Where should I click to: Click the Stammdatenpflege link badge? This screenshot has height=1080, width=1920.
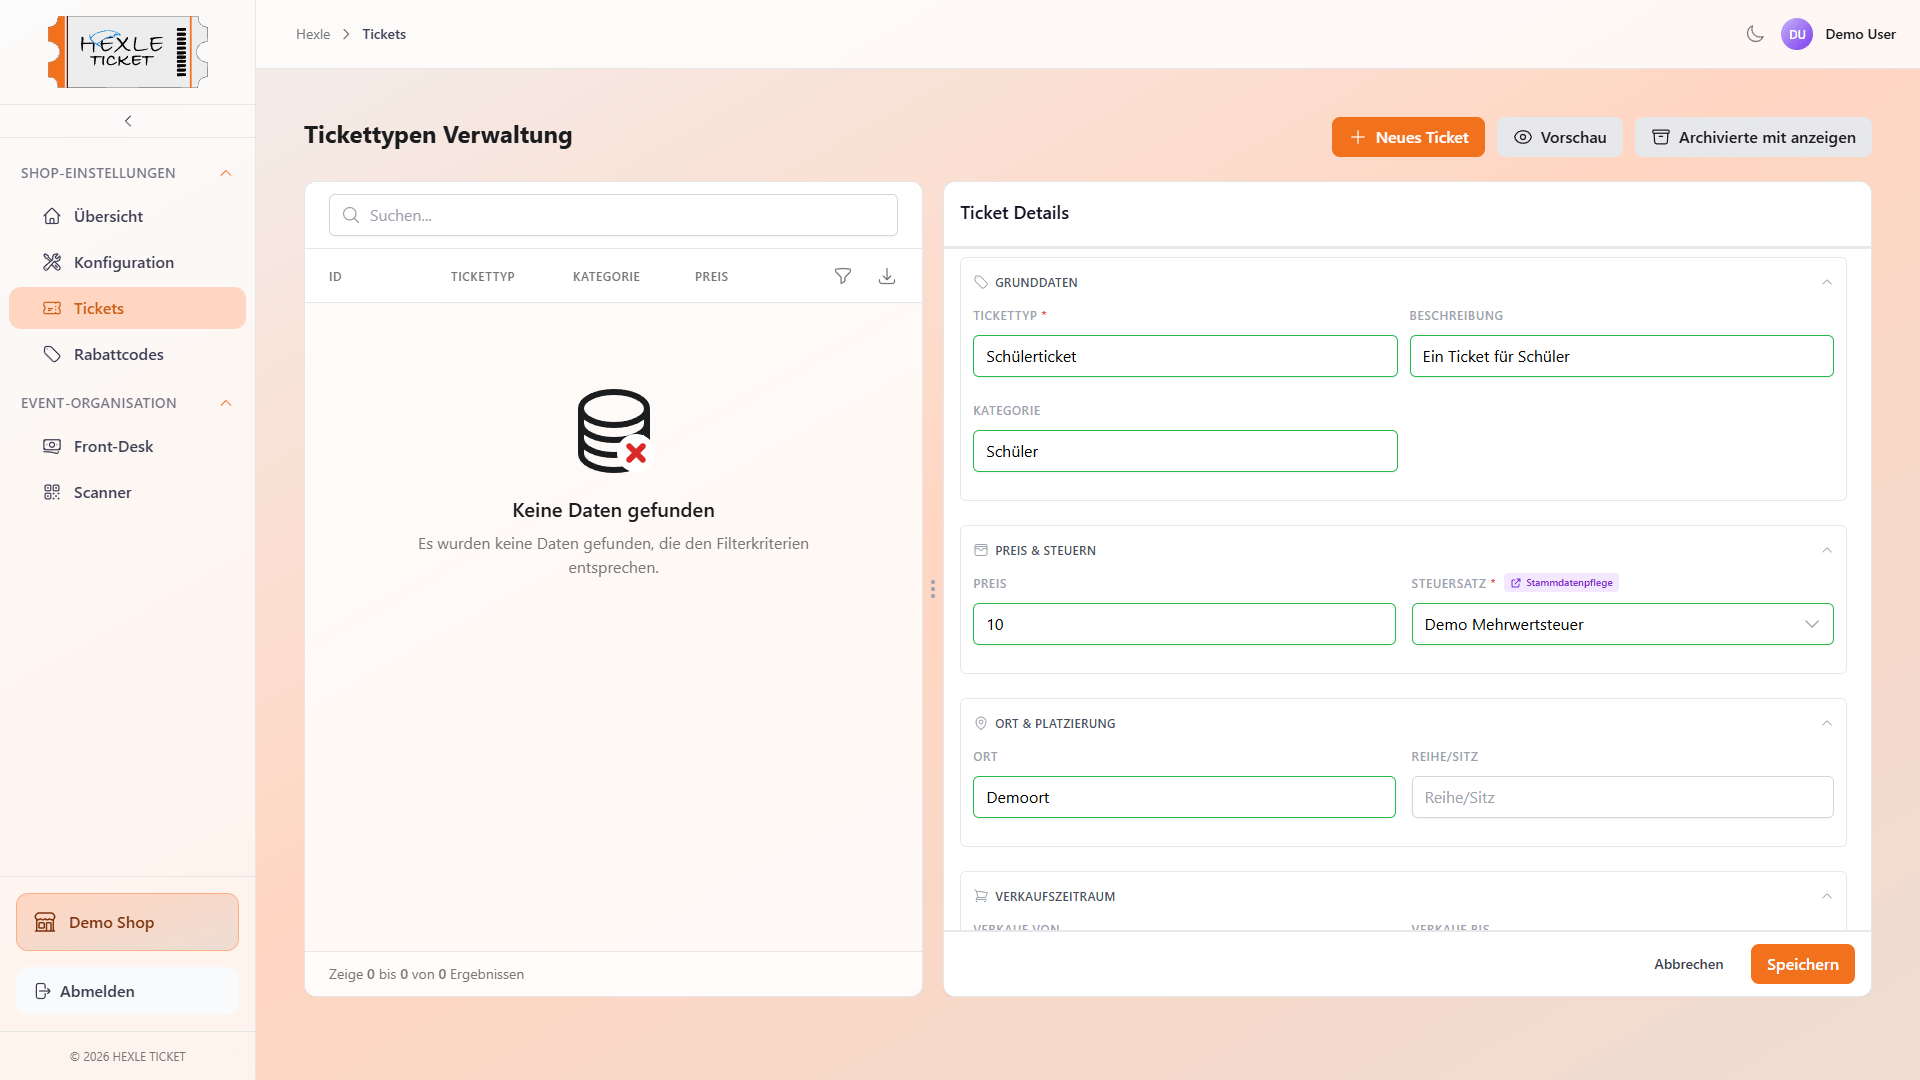[1561, 583]
